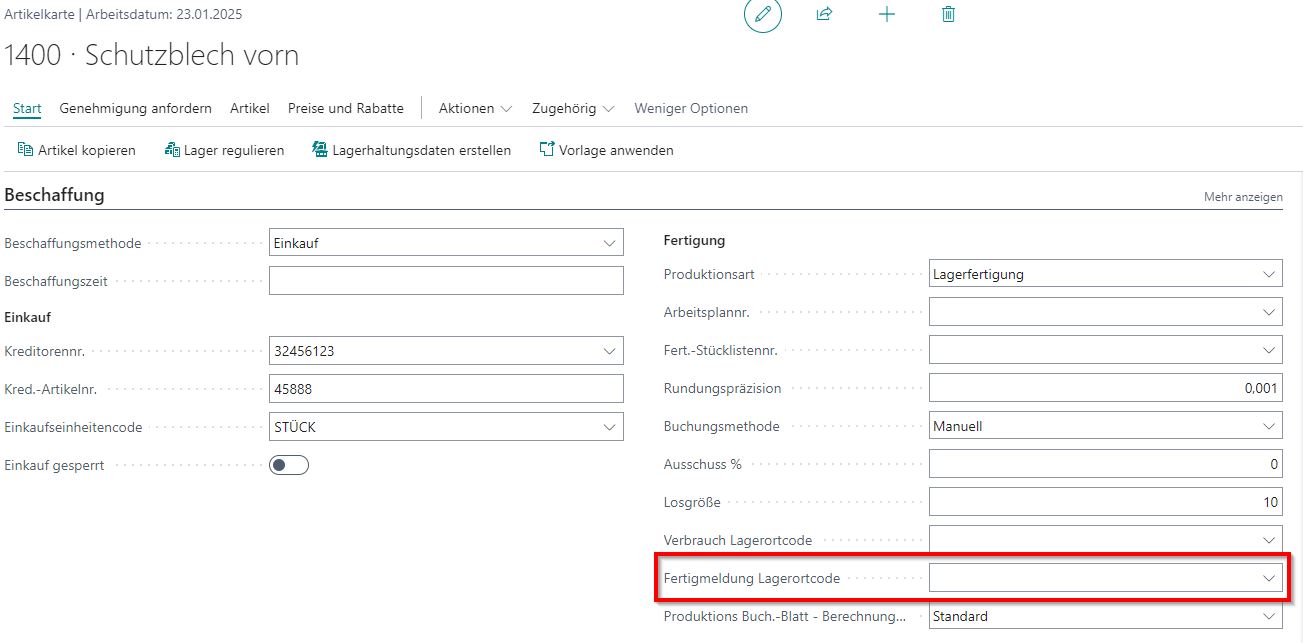Expand the Aktionen menu
This screenshot has width=1303, height=643.
[475, 108]
